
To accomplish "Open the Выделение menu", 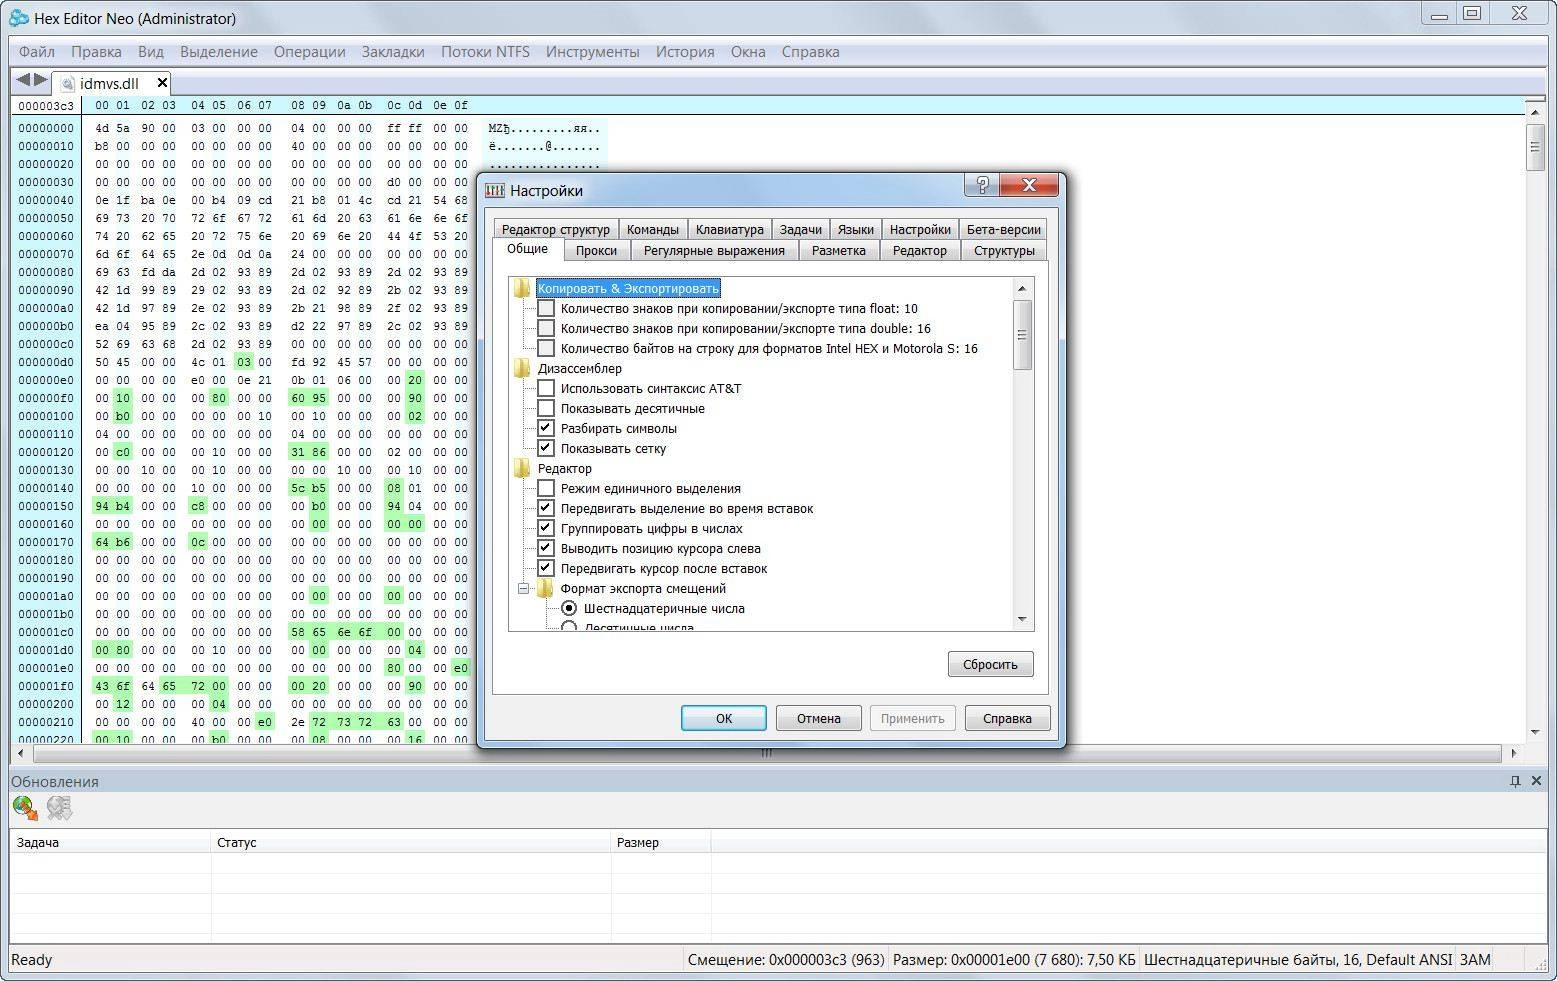I will click(x=218, y=51).
